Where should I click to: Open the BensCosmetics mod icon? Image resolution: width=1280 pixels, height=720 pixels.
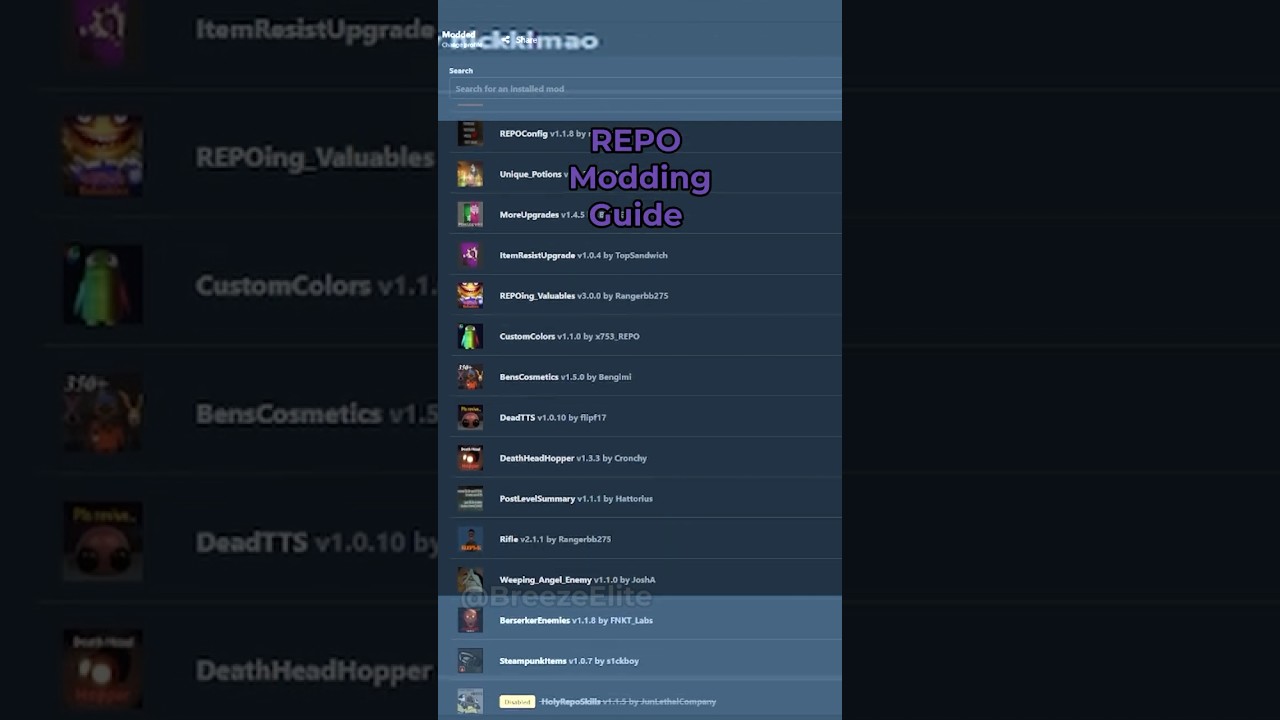[x=470, y=377]
